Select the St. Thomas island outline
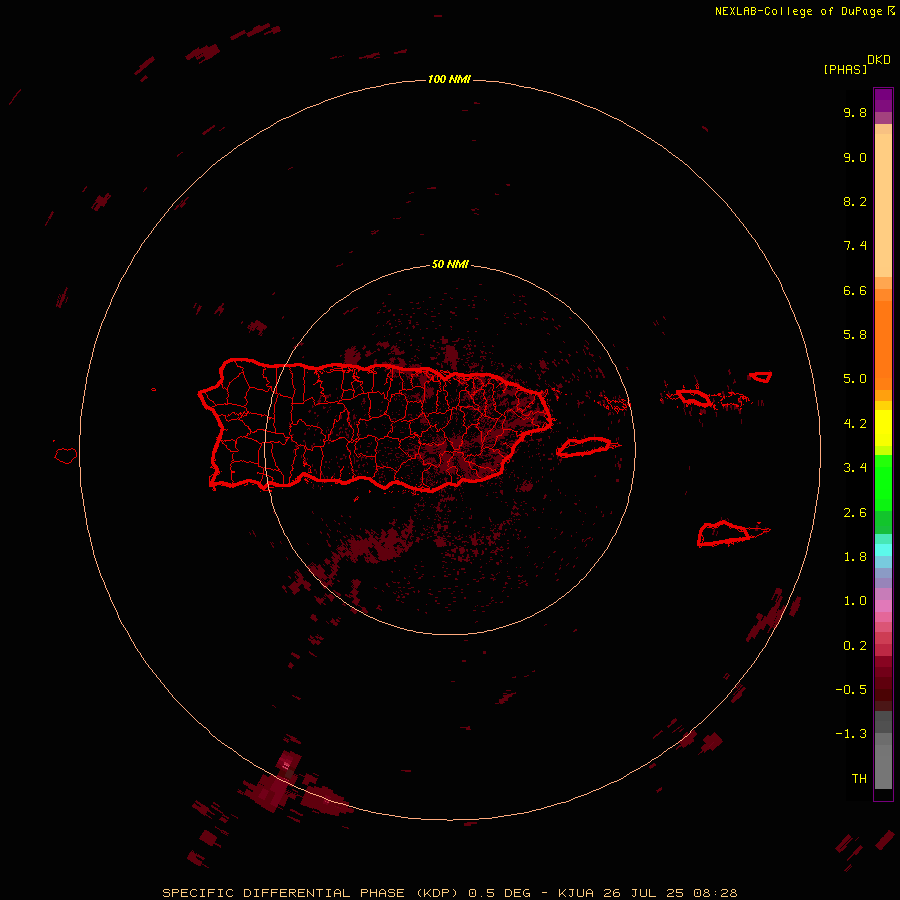900x900 pixels. [693, 397]
